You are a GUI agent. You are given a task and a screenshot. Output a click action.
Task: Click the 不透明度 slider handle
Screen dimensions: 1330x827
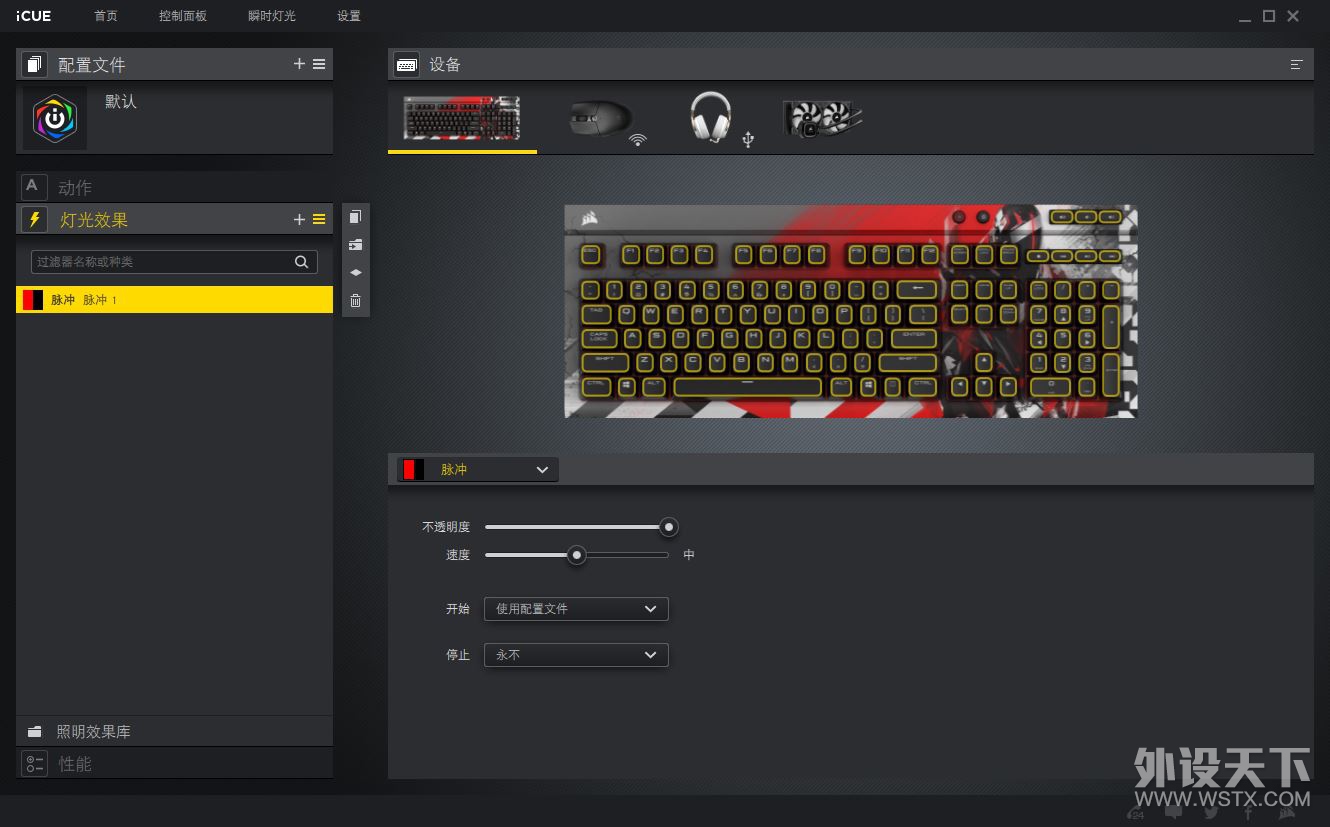point(669,527)
